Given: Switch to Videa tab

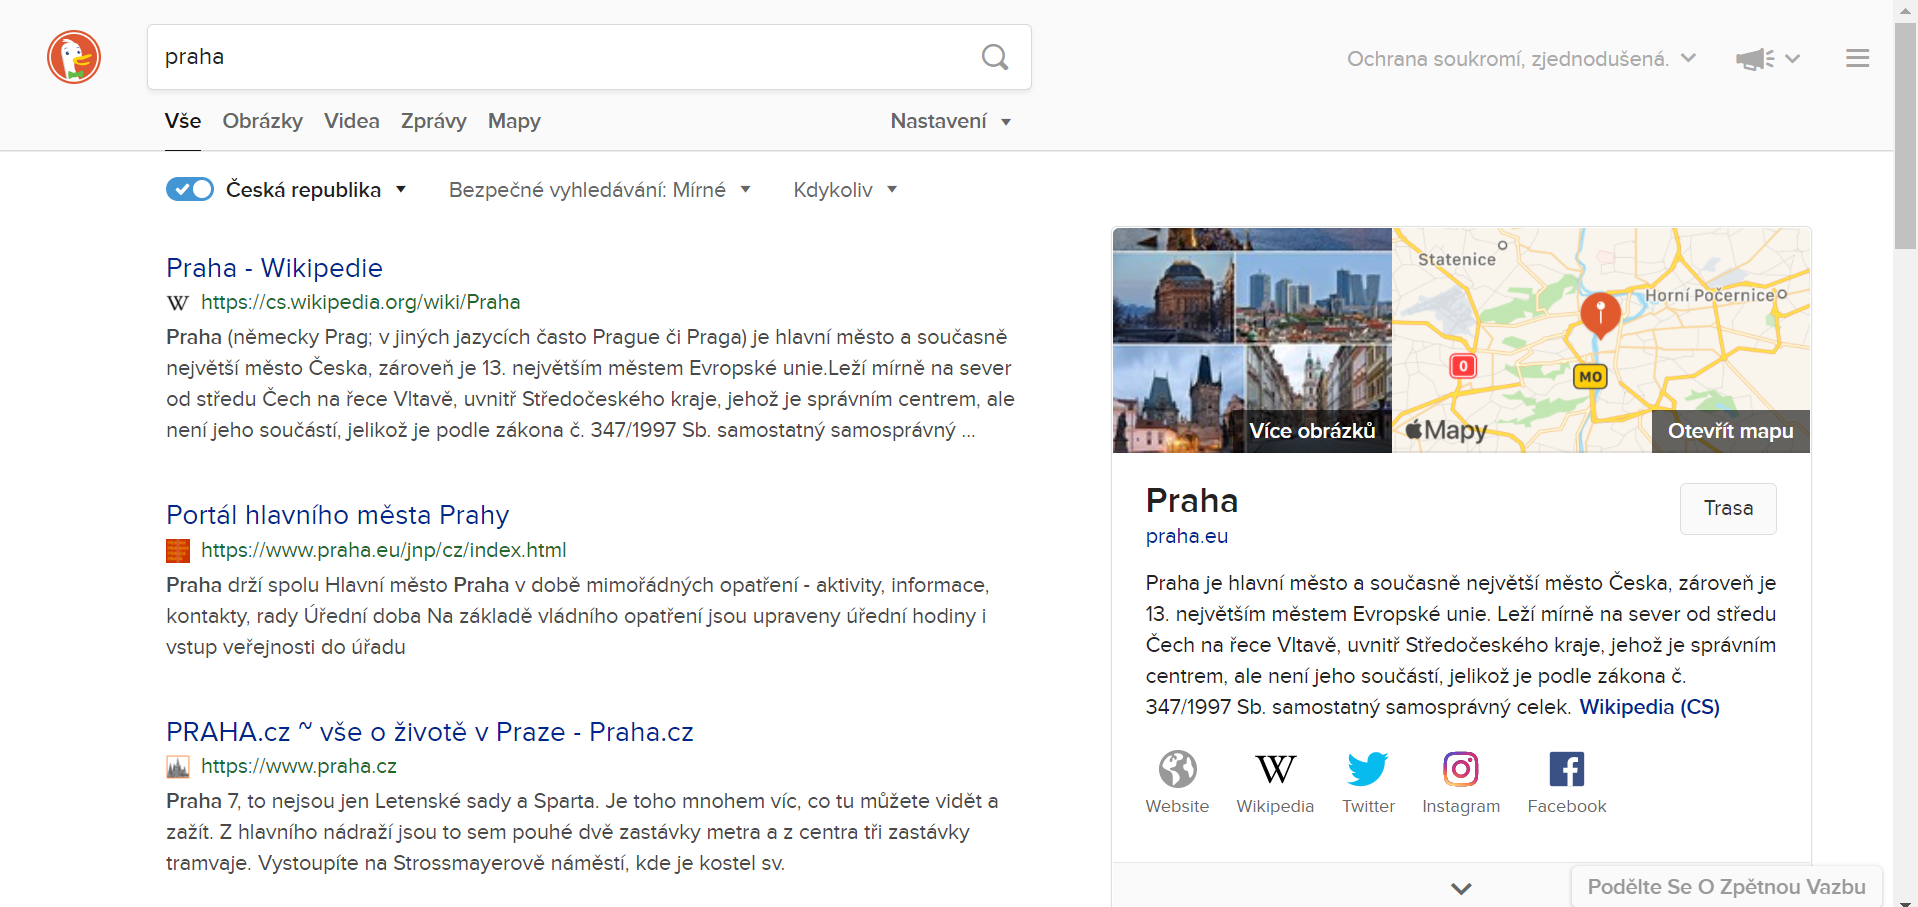Looking at the screenshot, I should (352, 121).
